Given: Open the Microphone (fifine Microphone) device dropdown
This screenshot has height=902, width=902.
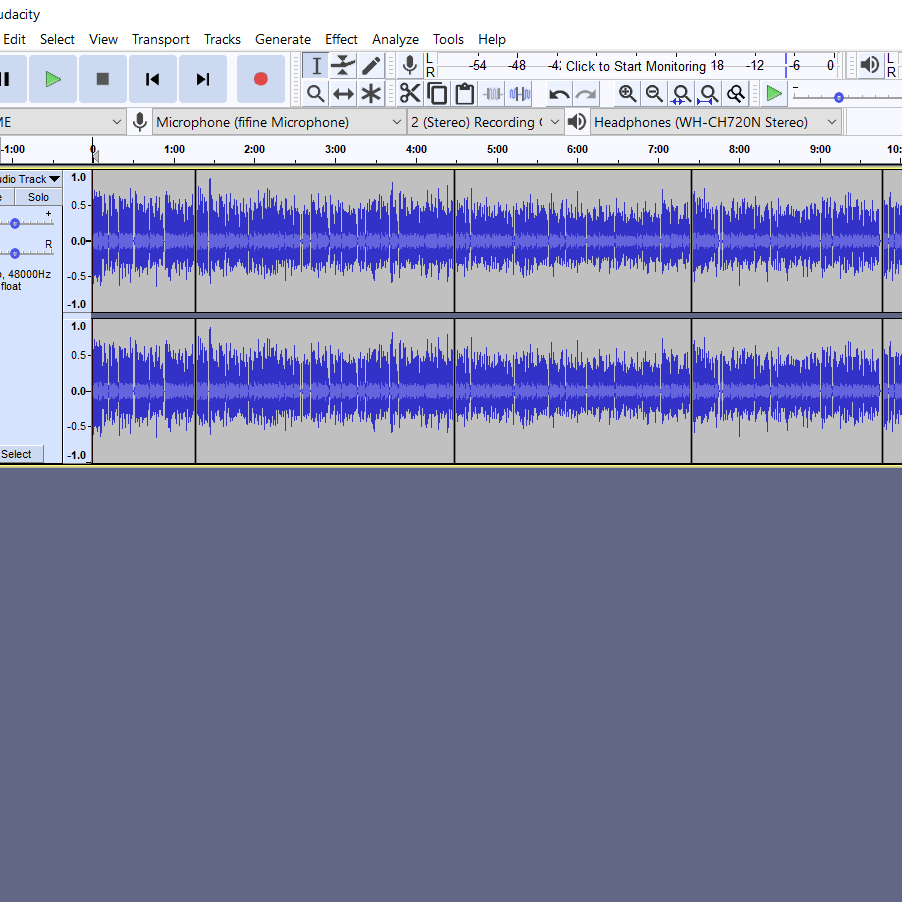Looking at the screenshot, I should tap(278, 122).
